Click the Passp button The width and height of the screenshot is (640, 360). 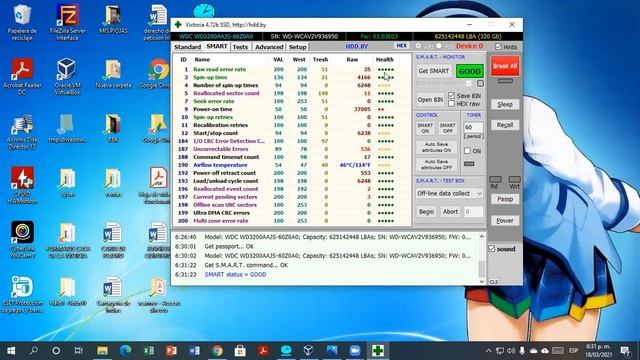click(505, 199)
